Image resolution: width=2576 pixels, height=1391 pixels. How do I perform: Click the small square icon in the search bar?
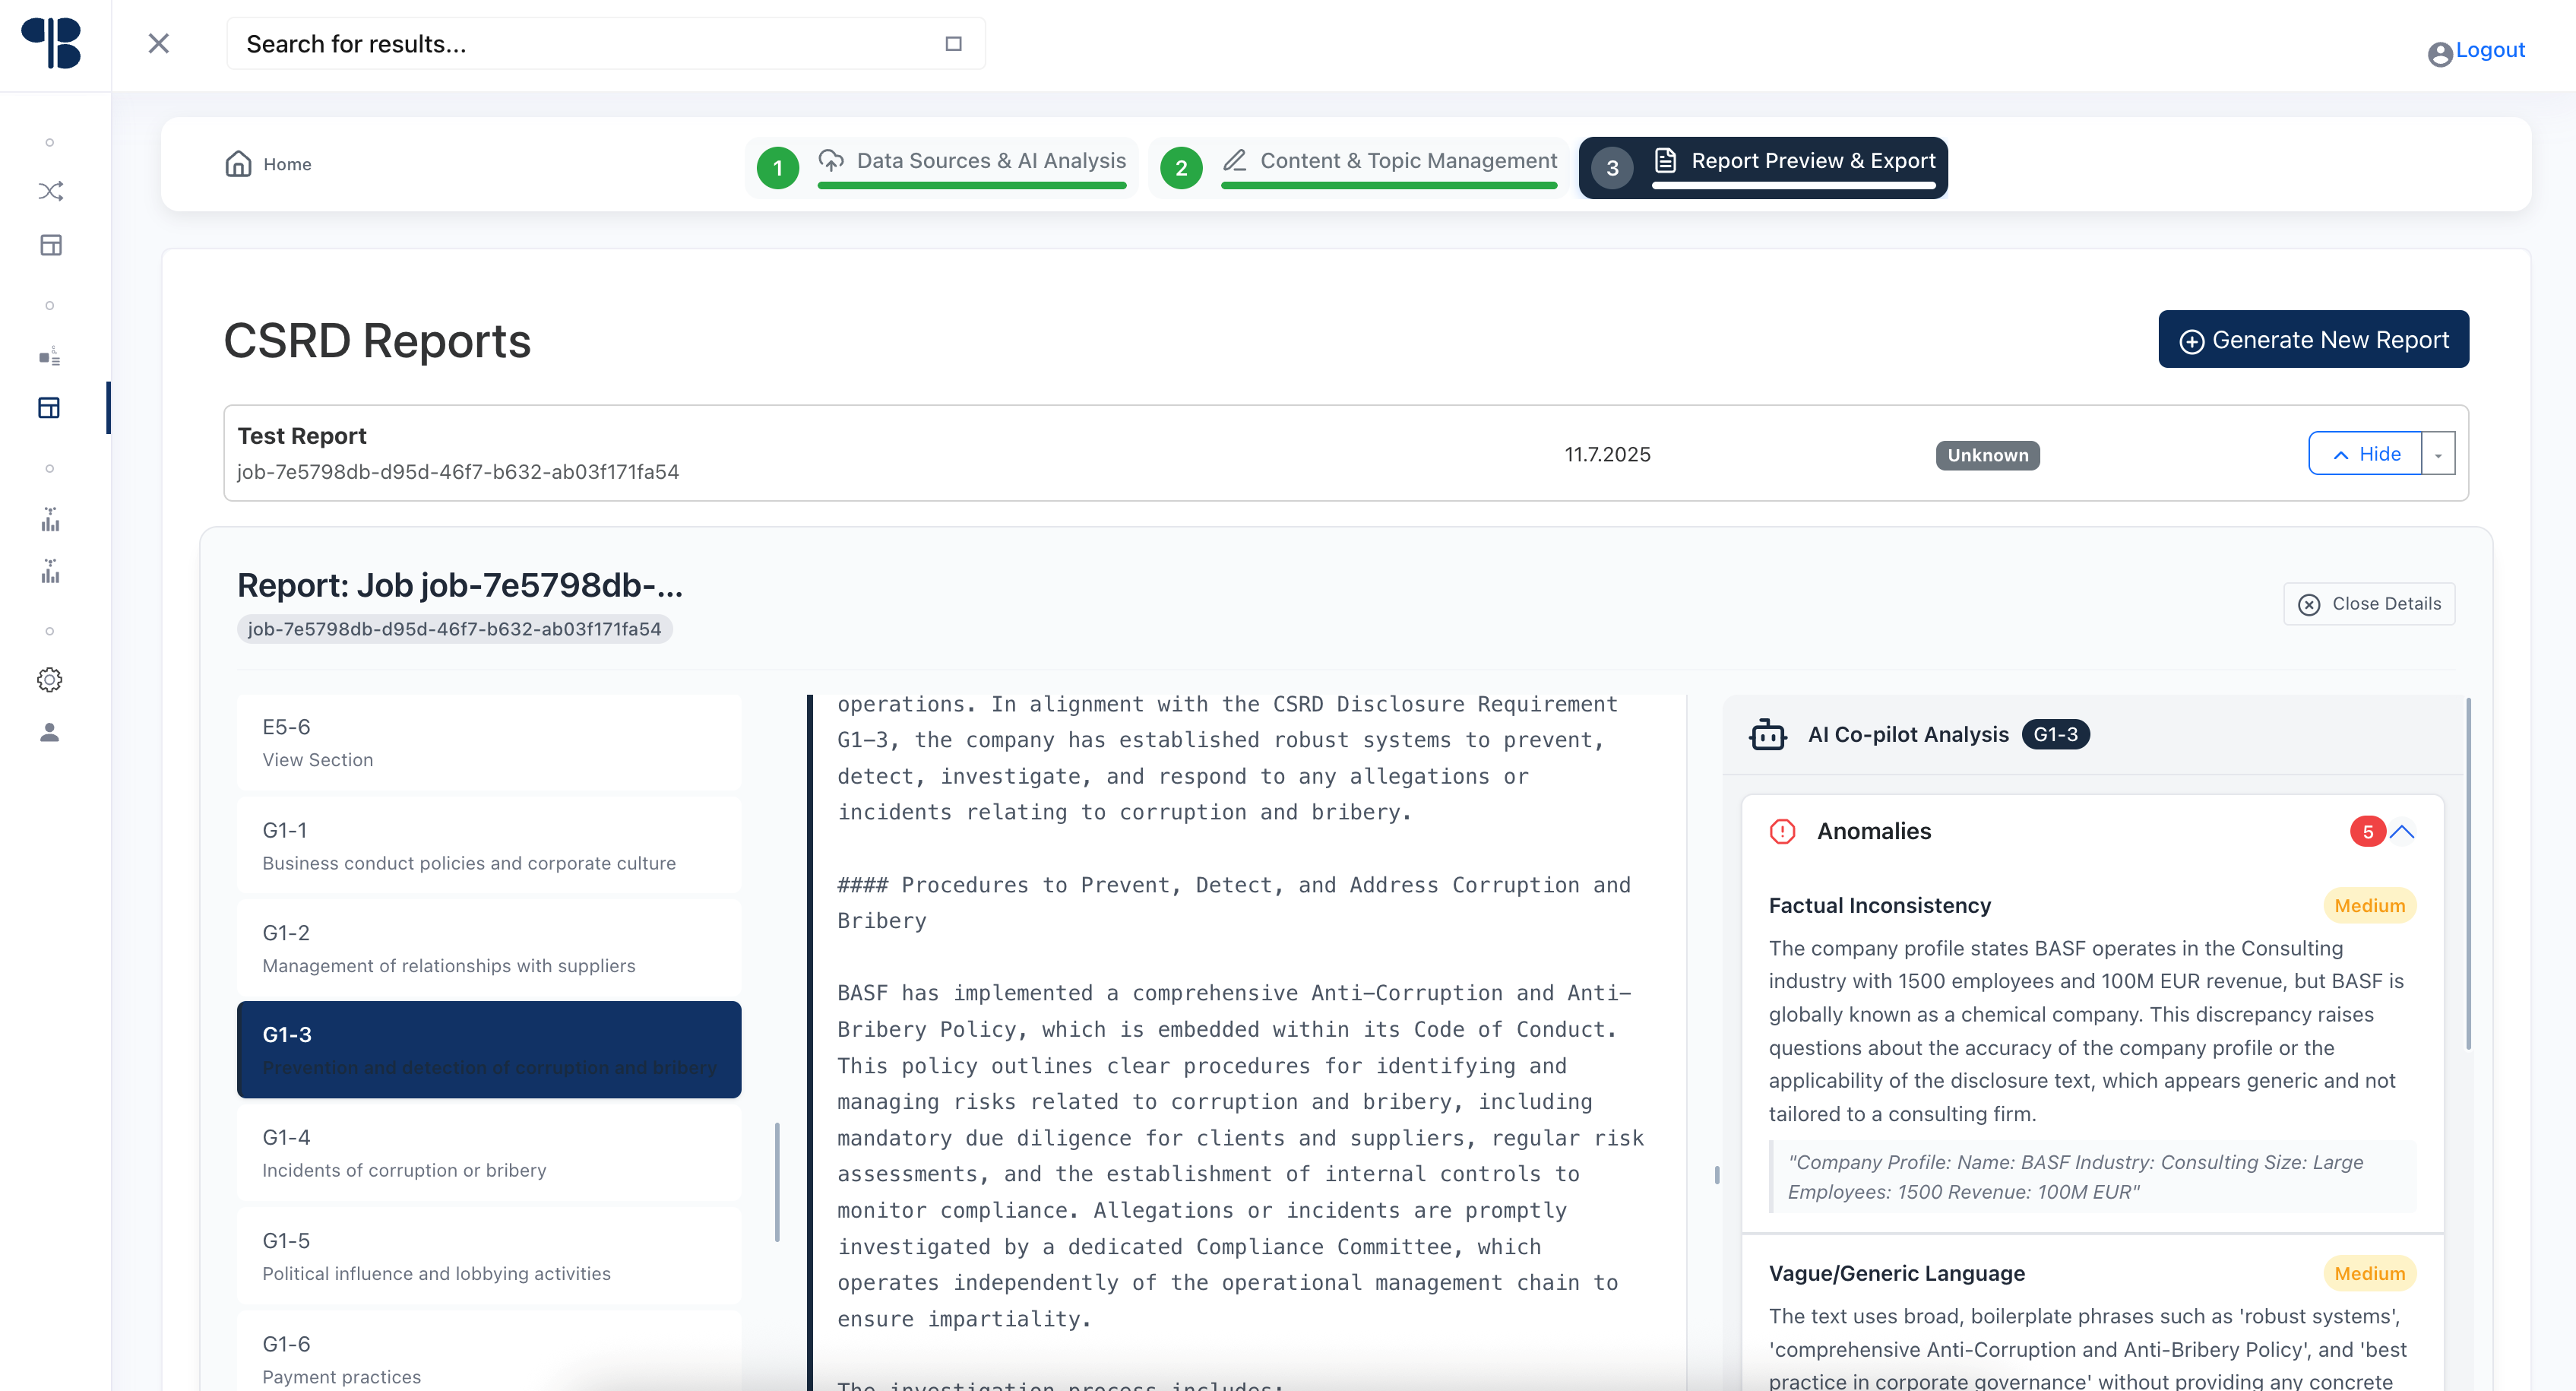(953, 44)
